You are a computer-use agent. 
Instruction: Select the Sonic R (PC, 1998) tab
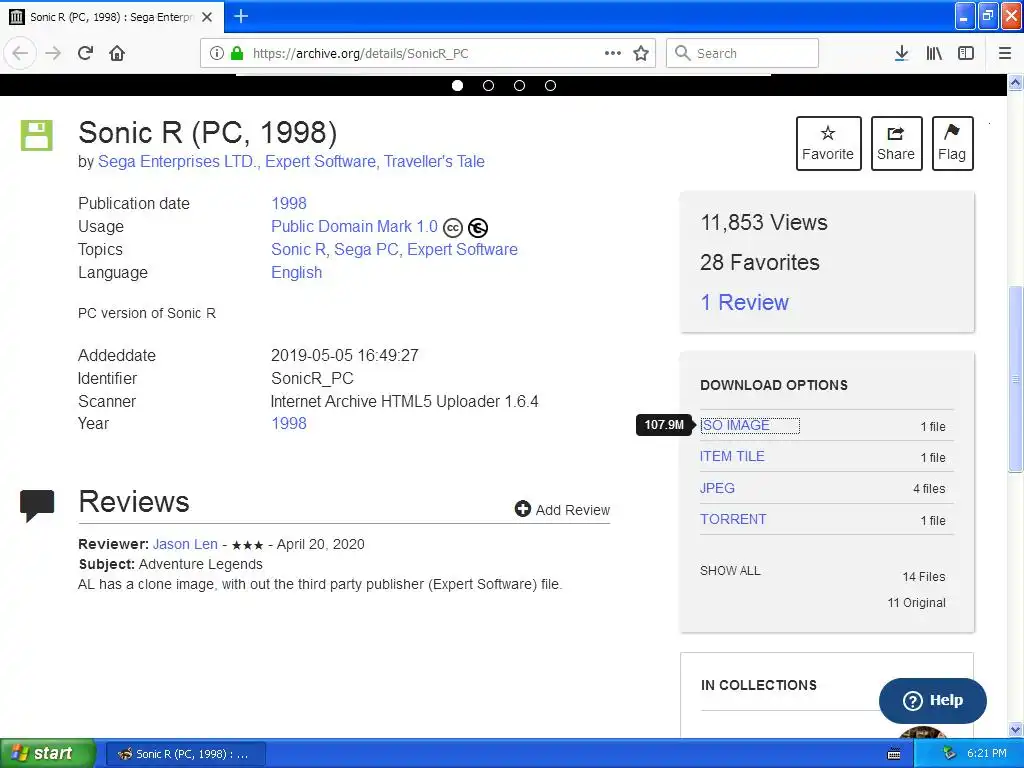point(111,17)
